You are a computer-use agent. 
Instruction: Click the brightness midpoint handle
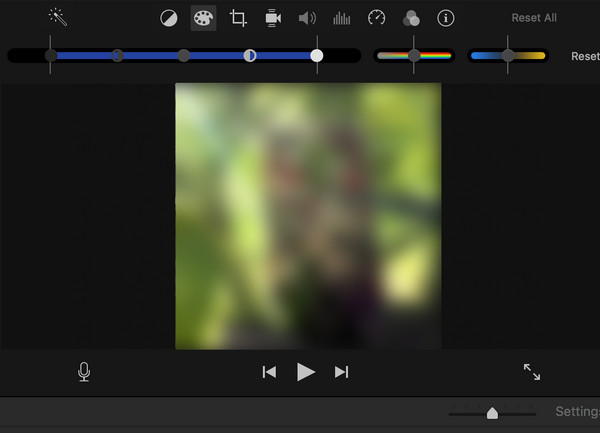coord(184,55)
